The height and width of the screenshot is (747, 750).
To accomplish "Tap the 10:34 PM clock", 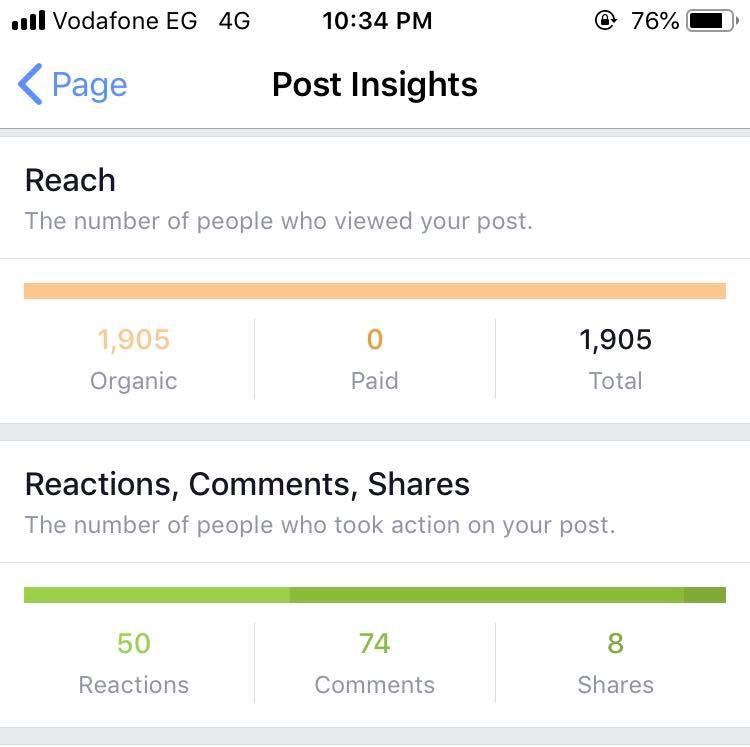I will pyautogui.click(x=377, y=21).
